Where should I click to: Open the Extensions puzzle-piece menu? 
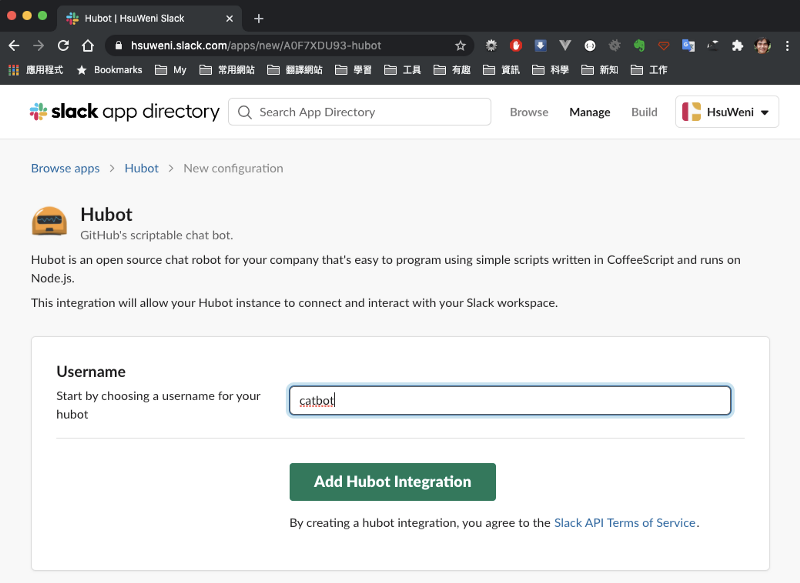pos(737,45)
